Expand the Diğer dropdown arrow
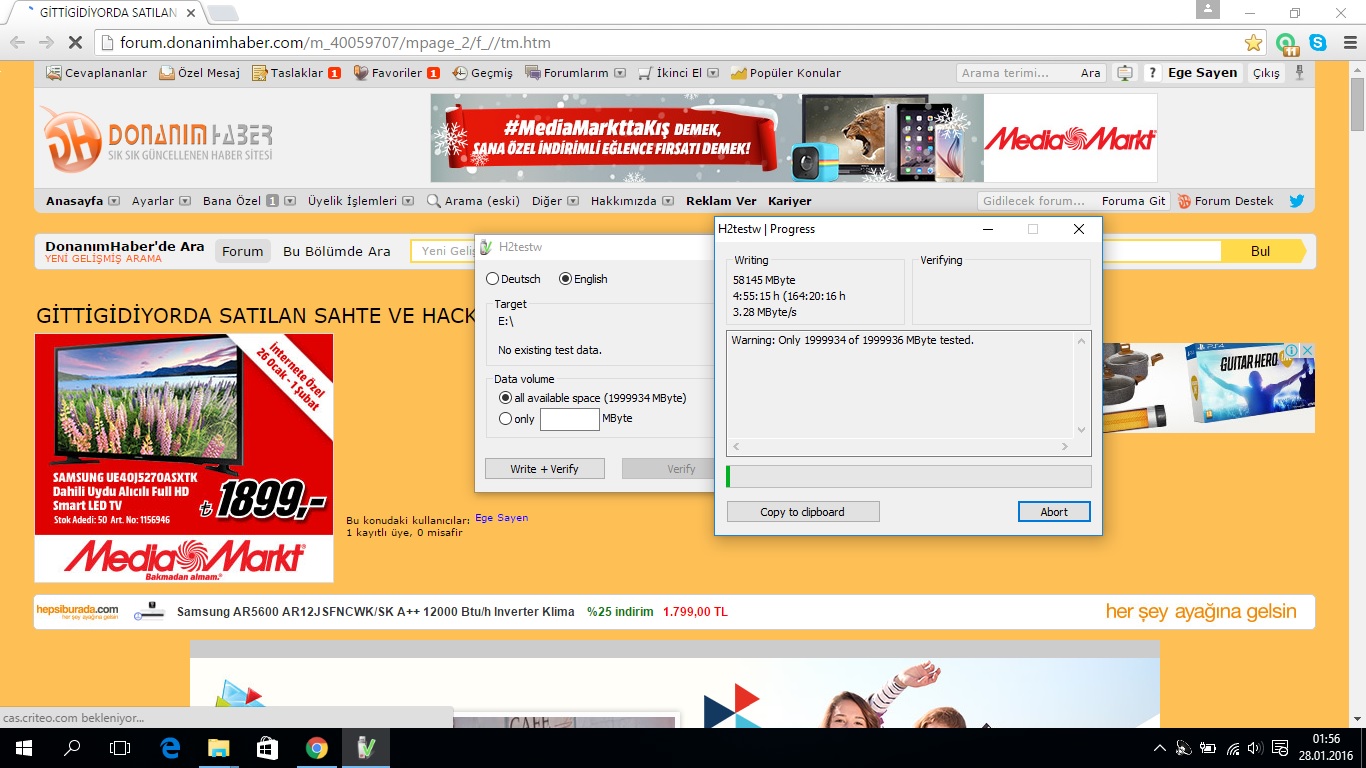Viewport: 1366px width, 768px height. pos(573,201)
